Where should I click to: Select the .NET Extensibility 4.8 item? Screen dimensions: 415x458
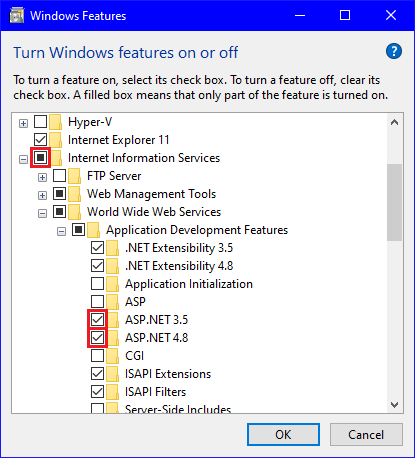(179, 266)
